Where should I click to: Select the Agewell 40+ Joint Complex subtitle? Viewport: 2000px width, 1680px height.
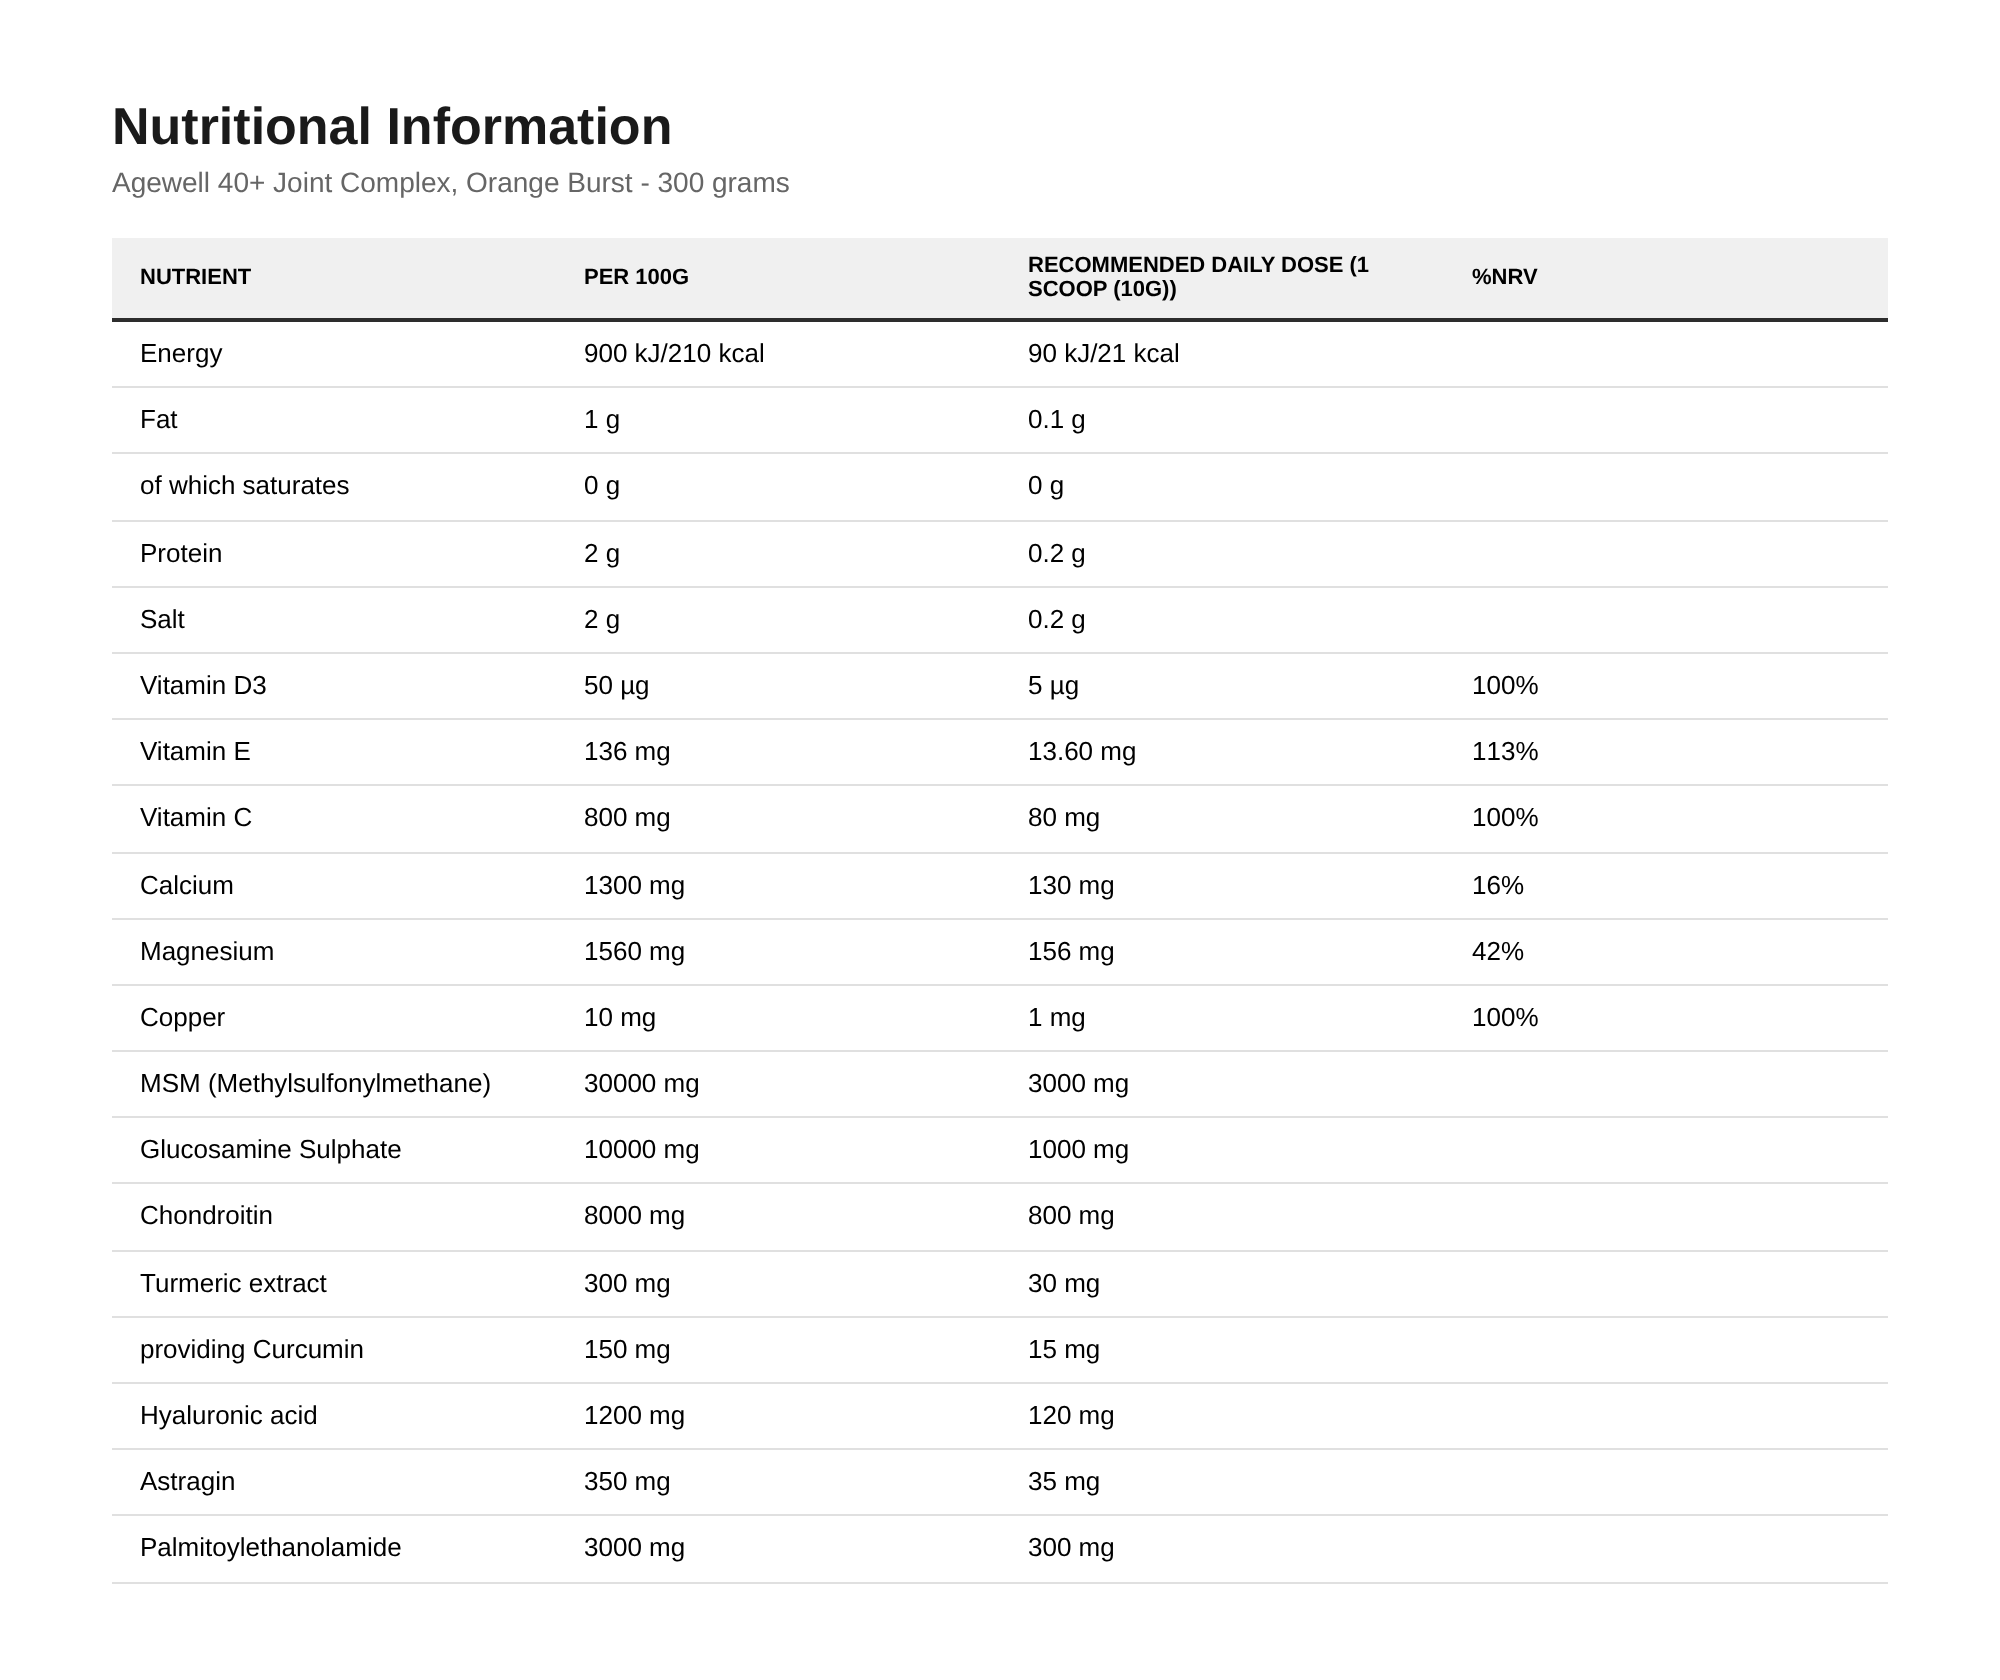pos(450,183)
